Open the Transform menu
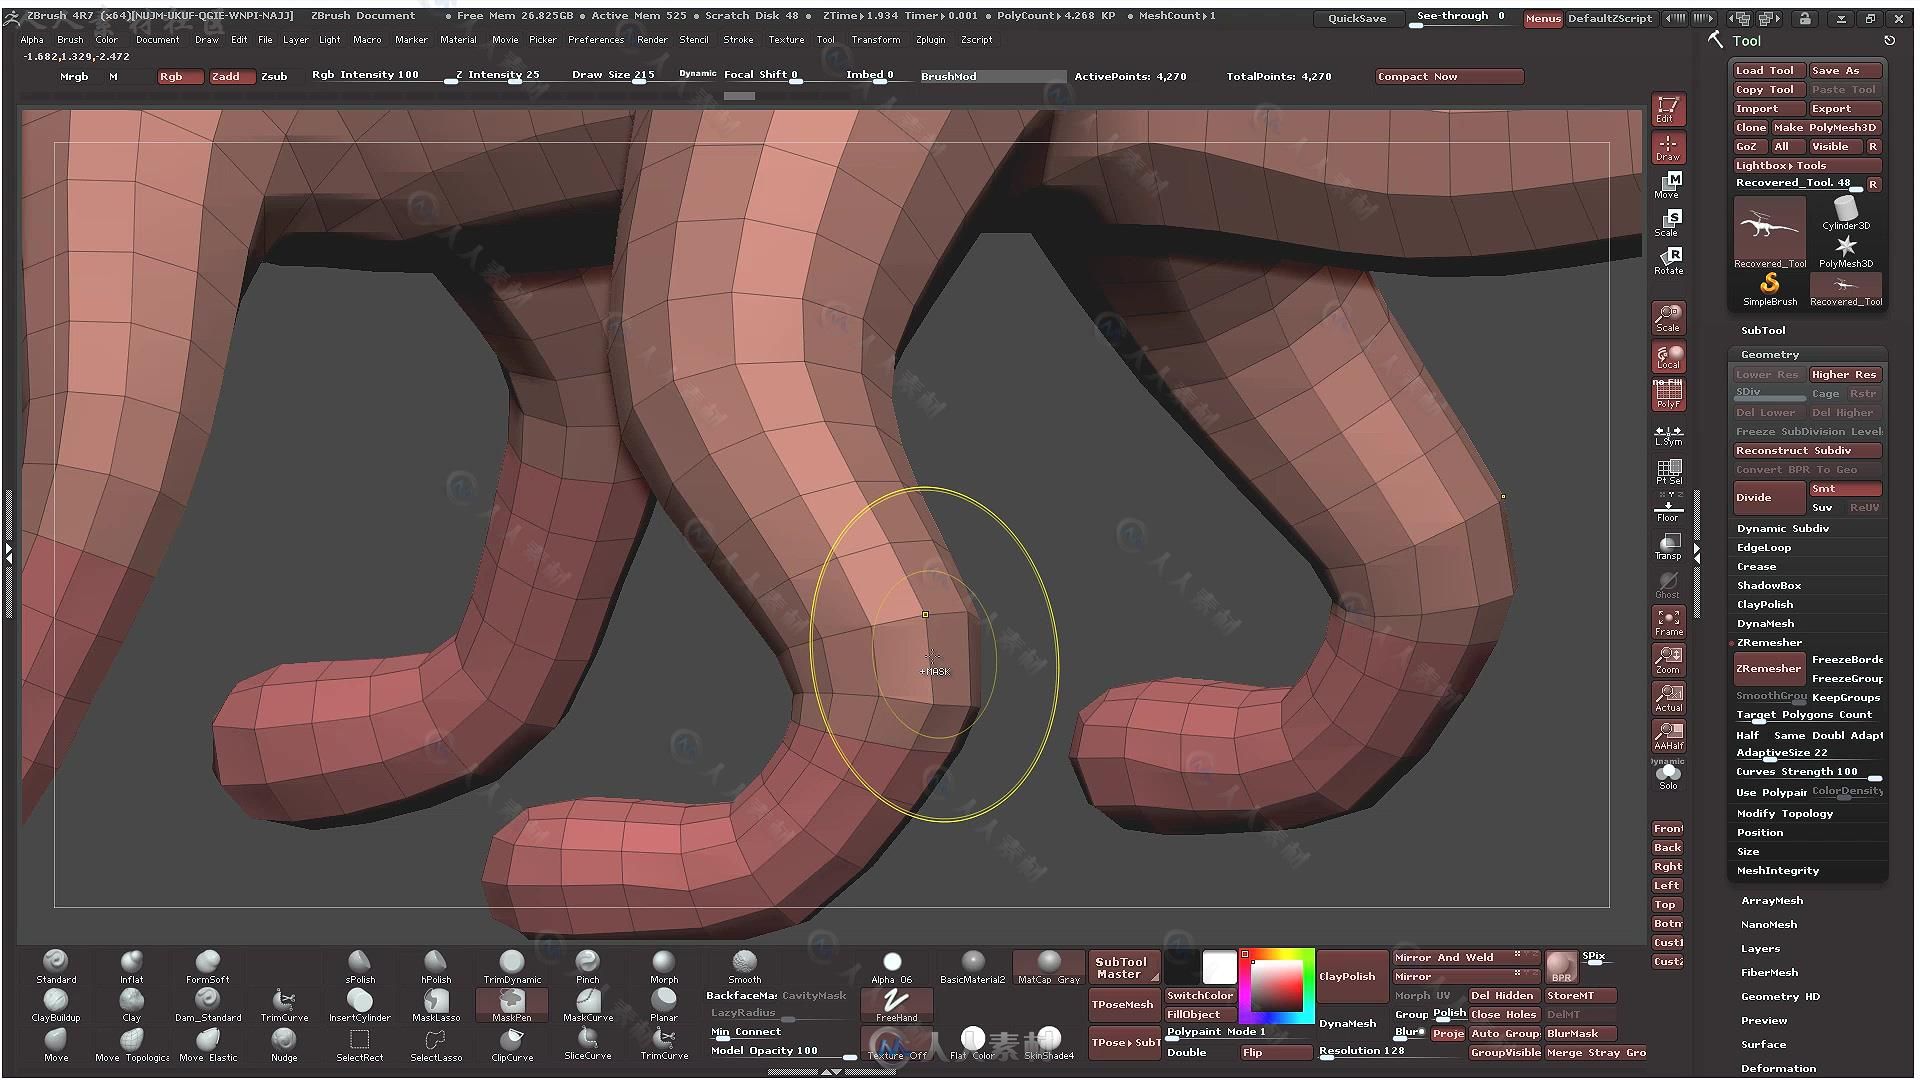 click(876, 40)
